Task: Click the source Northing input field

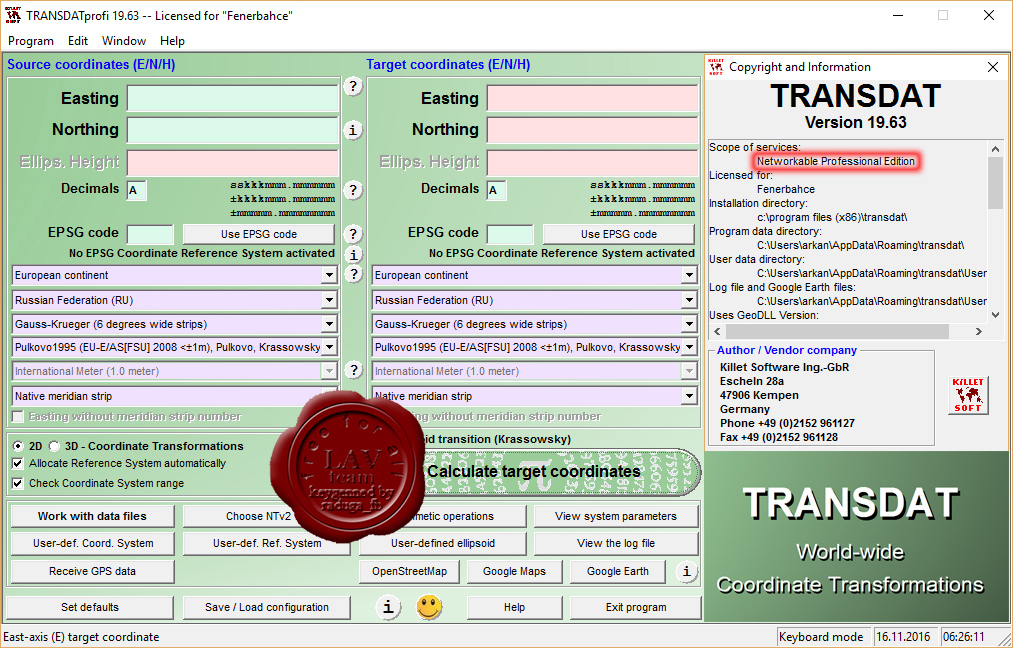Action: click(x=233, y=130)
